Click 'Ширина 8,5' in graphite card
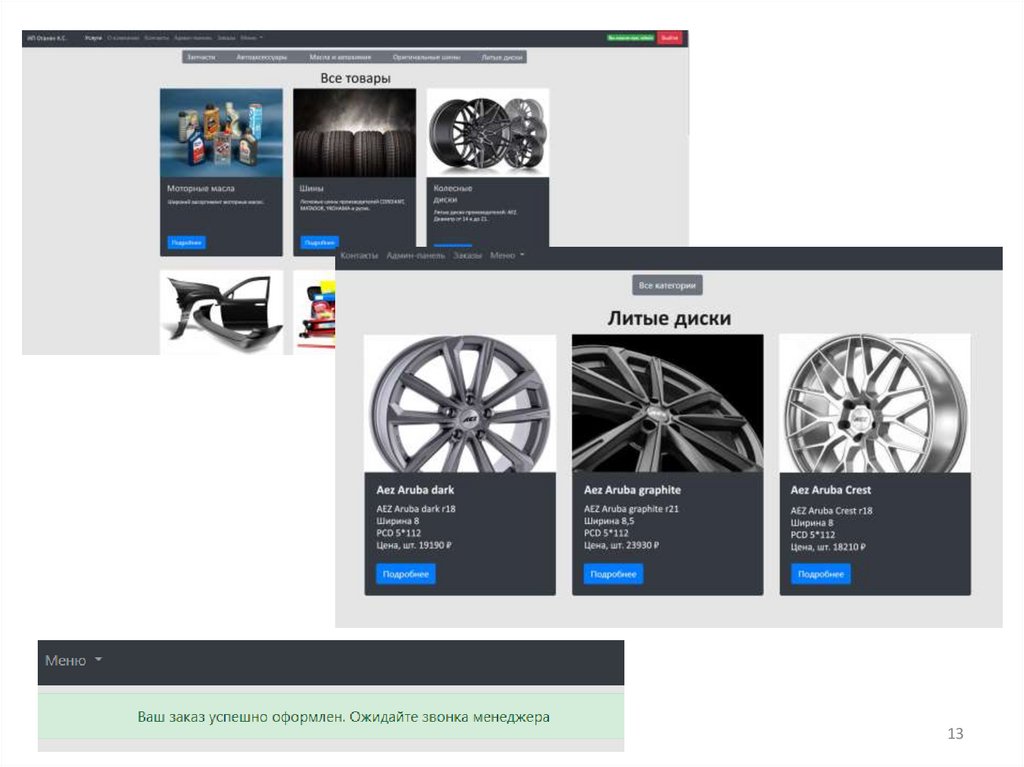 tap(609, 521)
